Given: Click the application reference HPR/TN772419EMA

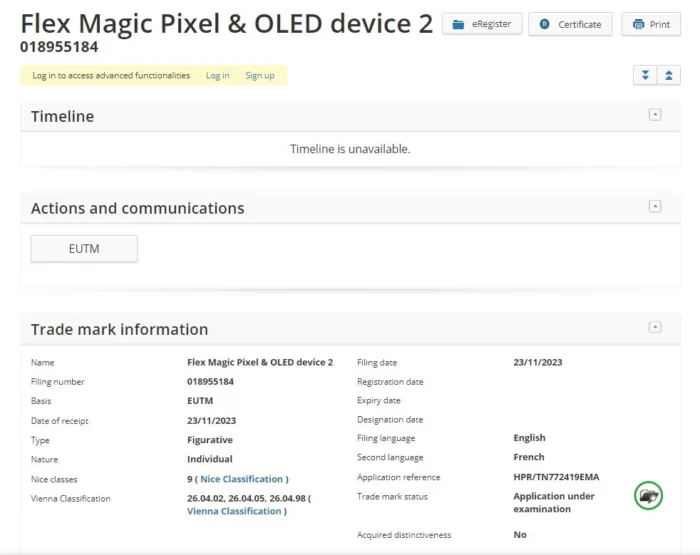Looking at the screenshot, I should (556, 477).
